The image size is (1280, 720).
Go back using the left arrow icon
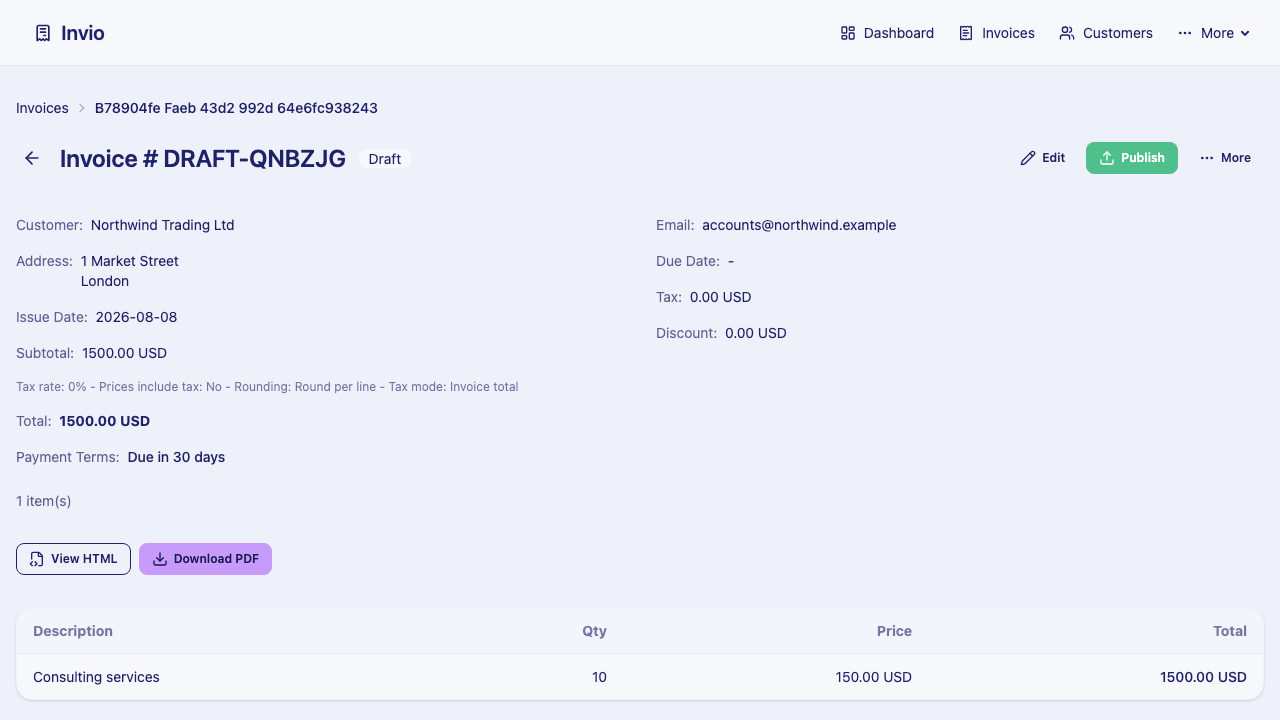(x=32, y=158)
